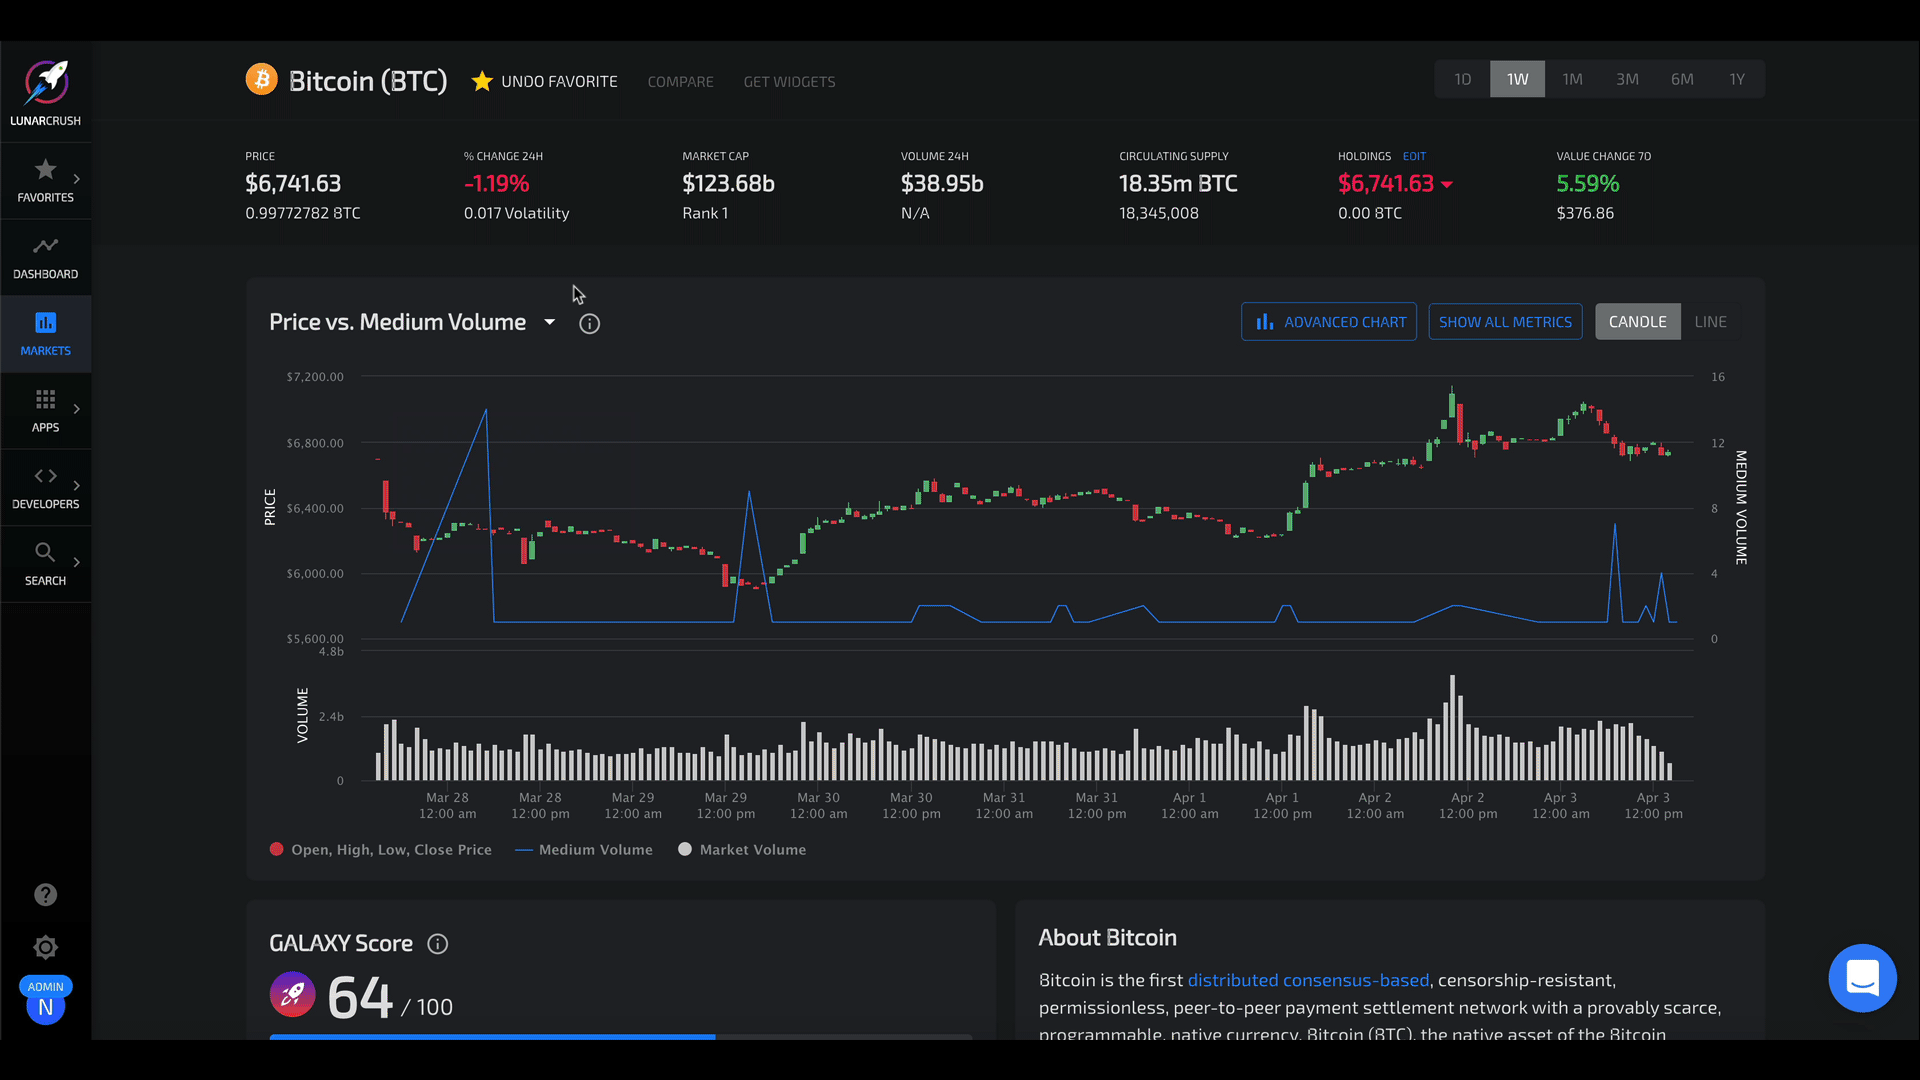This screenshot has height=1080, width=1920.
Task: Click SHOW ALL METRICS button
Action: tap(1505, 322)
